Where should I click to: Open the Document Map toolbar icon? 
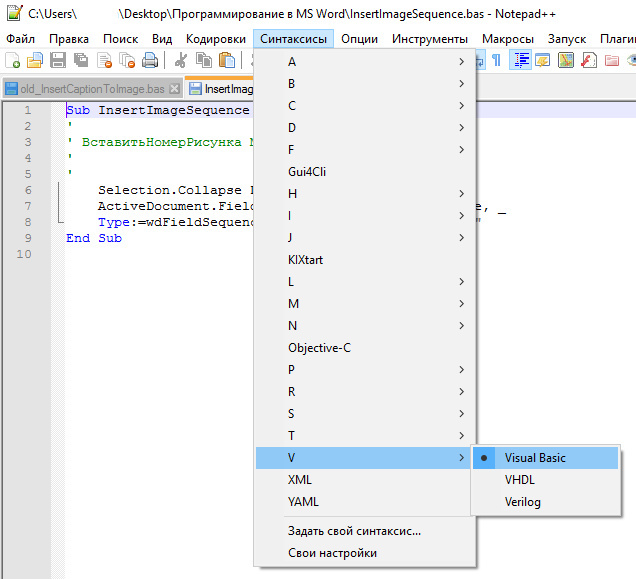(x=566, y=60)
